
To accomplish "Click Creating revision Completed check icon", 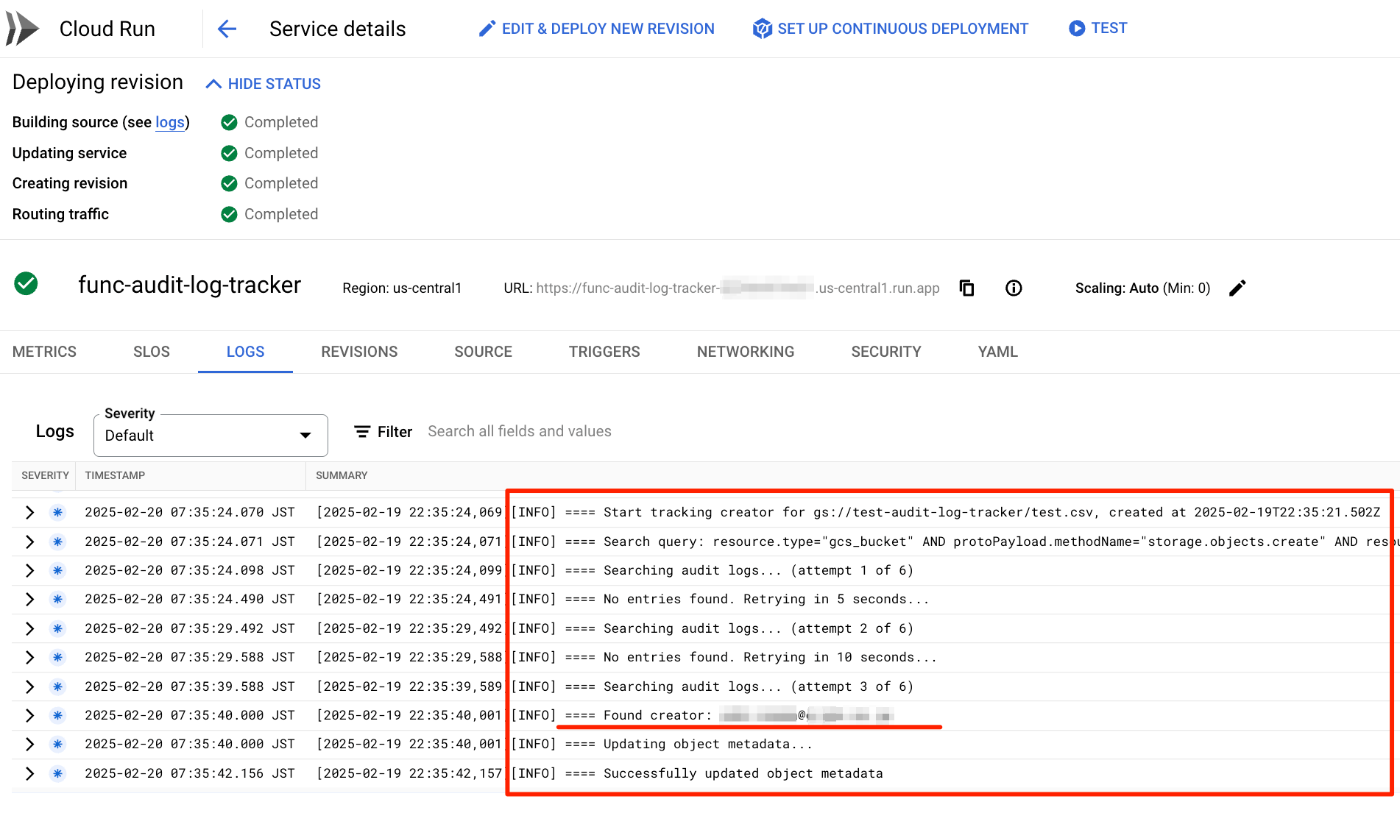I will pyautogui.click(x=229, y=183).
